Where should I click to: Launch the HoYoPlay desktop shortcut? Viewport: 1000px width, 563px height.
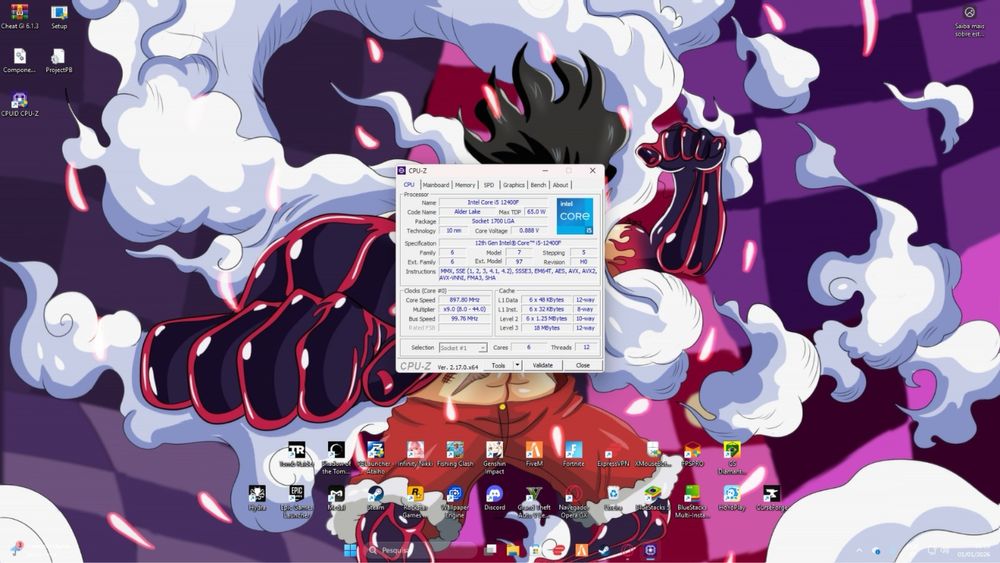pos(732,498)
